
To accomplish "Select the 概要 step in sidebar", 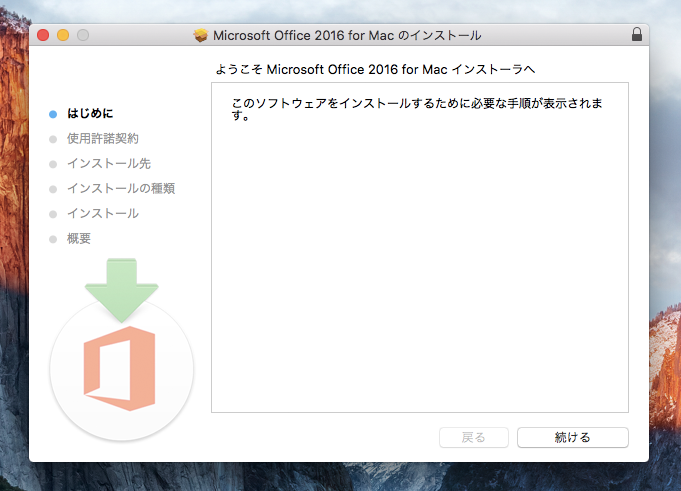I will click(x=79, y=238).
